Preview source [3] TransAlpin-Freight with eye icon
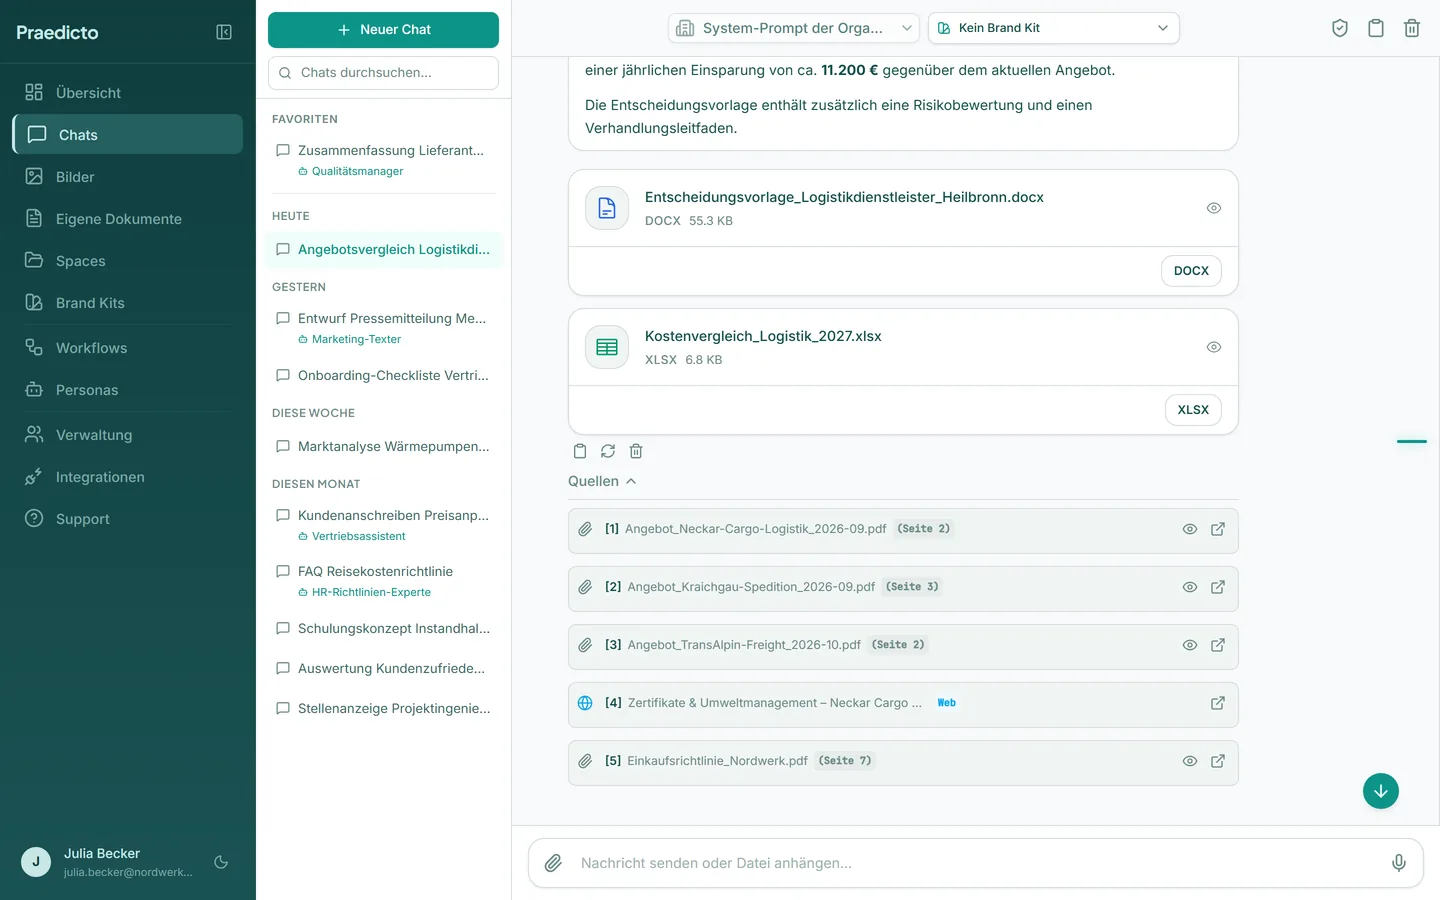The width and height of the screenshot is (1440, 900). click(x=1190, y=645)
